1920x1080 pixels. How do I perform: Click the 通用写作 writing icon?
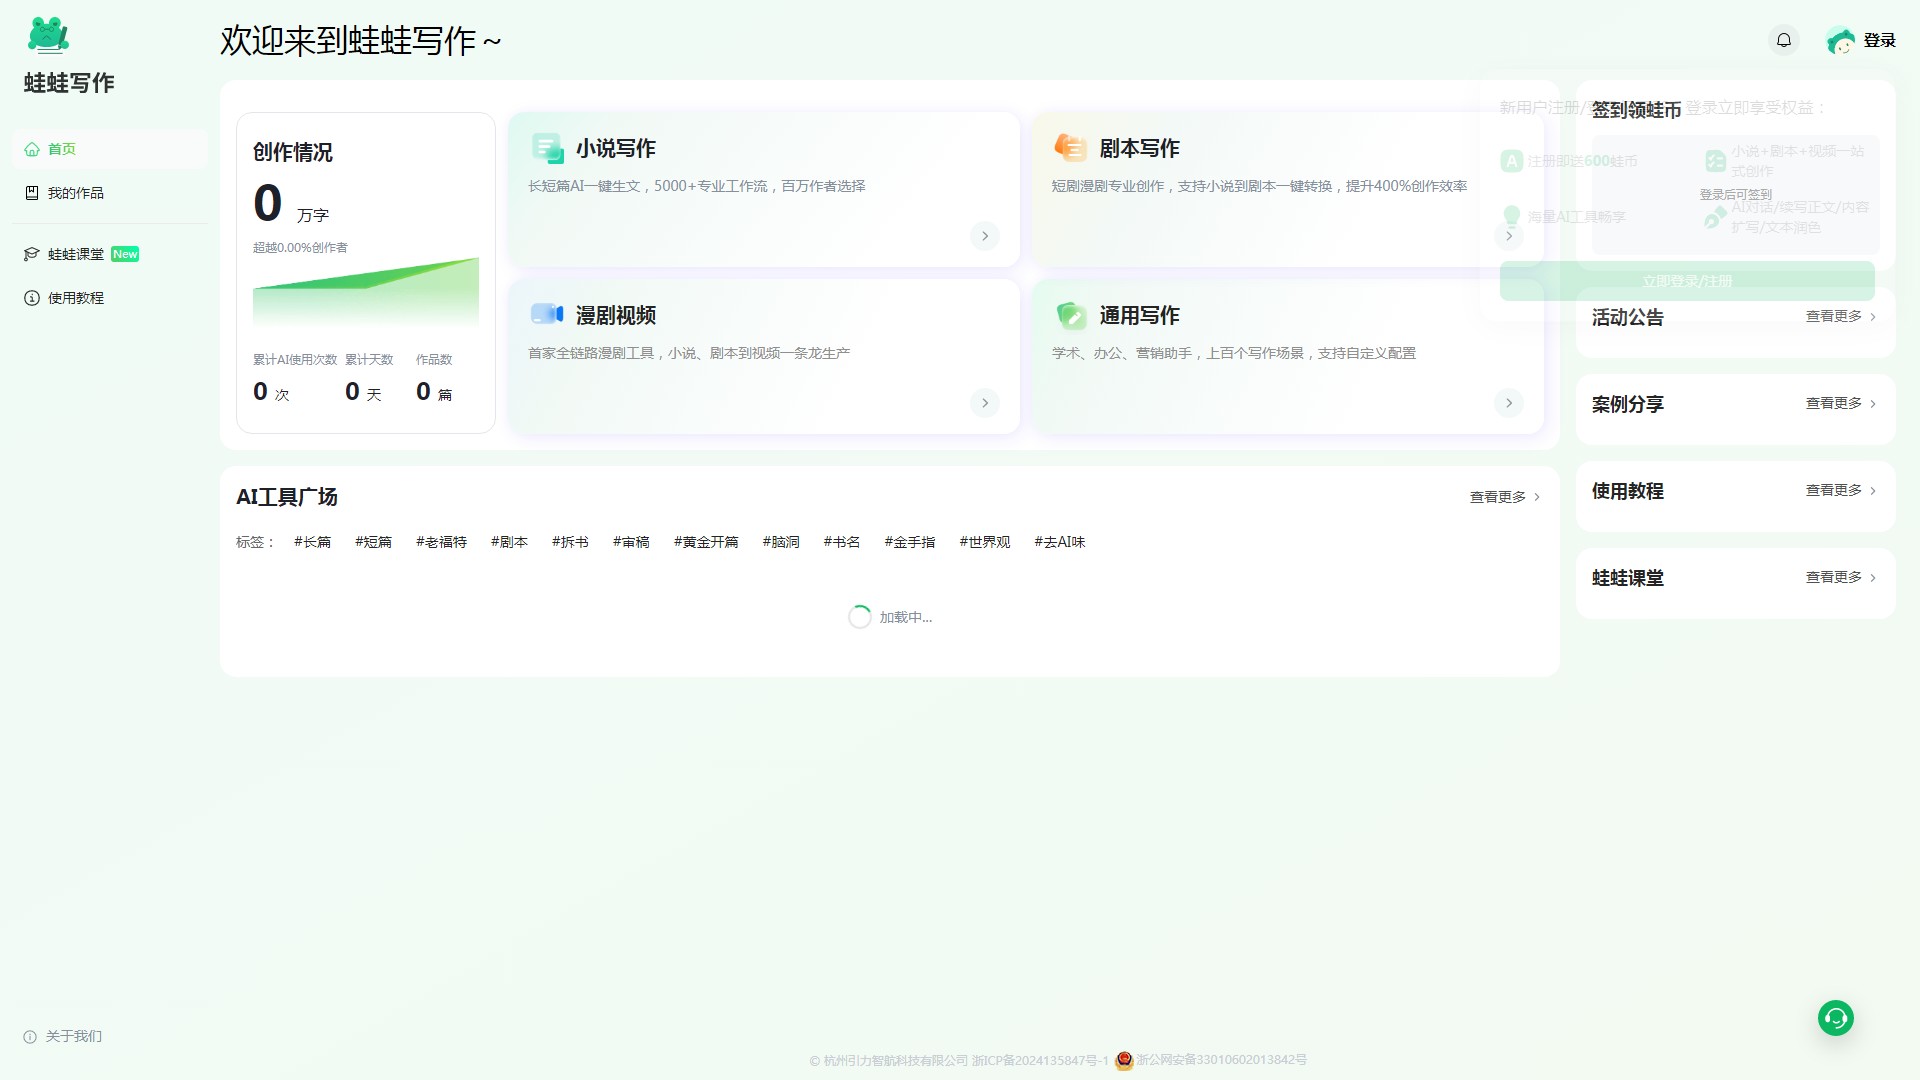click(1071, 314)
